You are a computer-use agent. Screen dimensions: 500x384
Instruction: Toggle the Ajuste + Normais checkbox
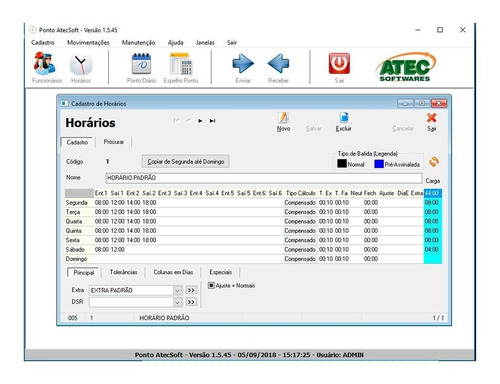(x=211, y=285)
